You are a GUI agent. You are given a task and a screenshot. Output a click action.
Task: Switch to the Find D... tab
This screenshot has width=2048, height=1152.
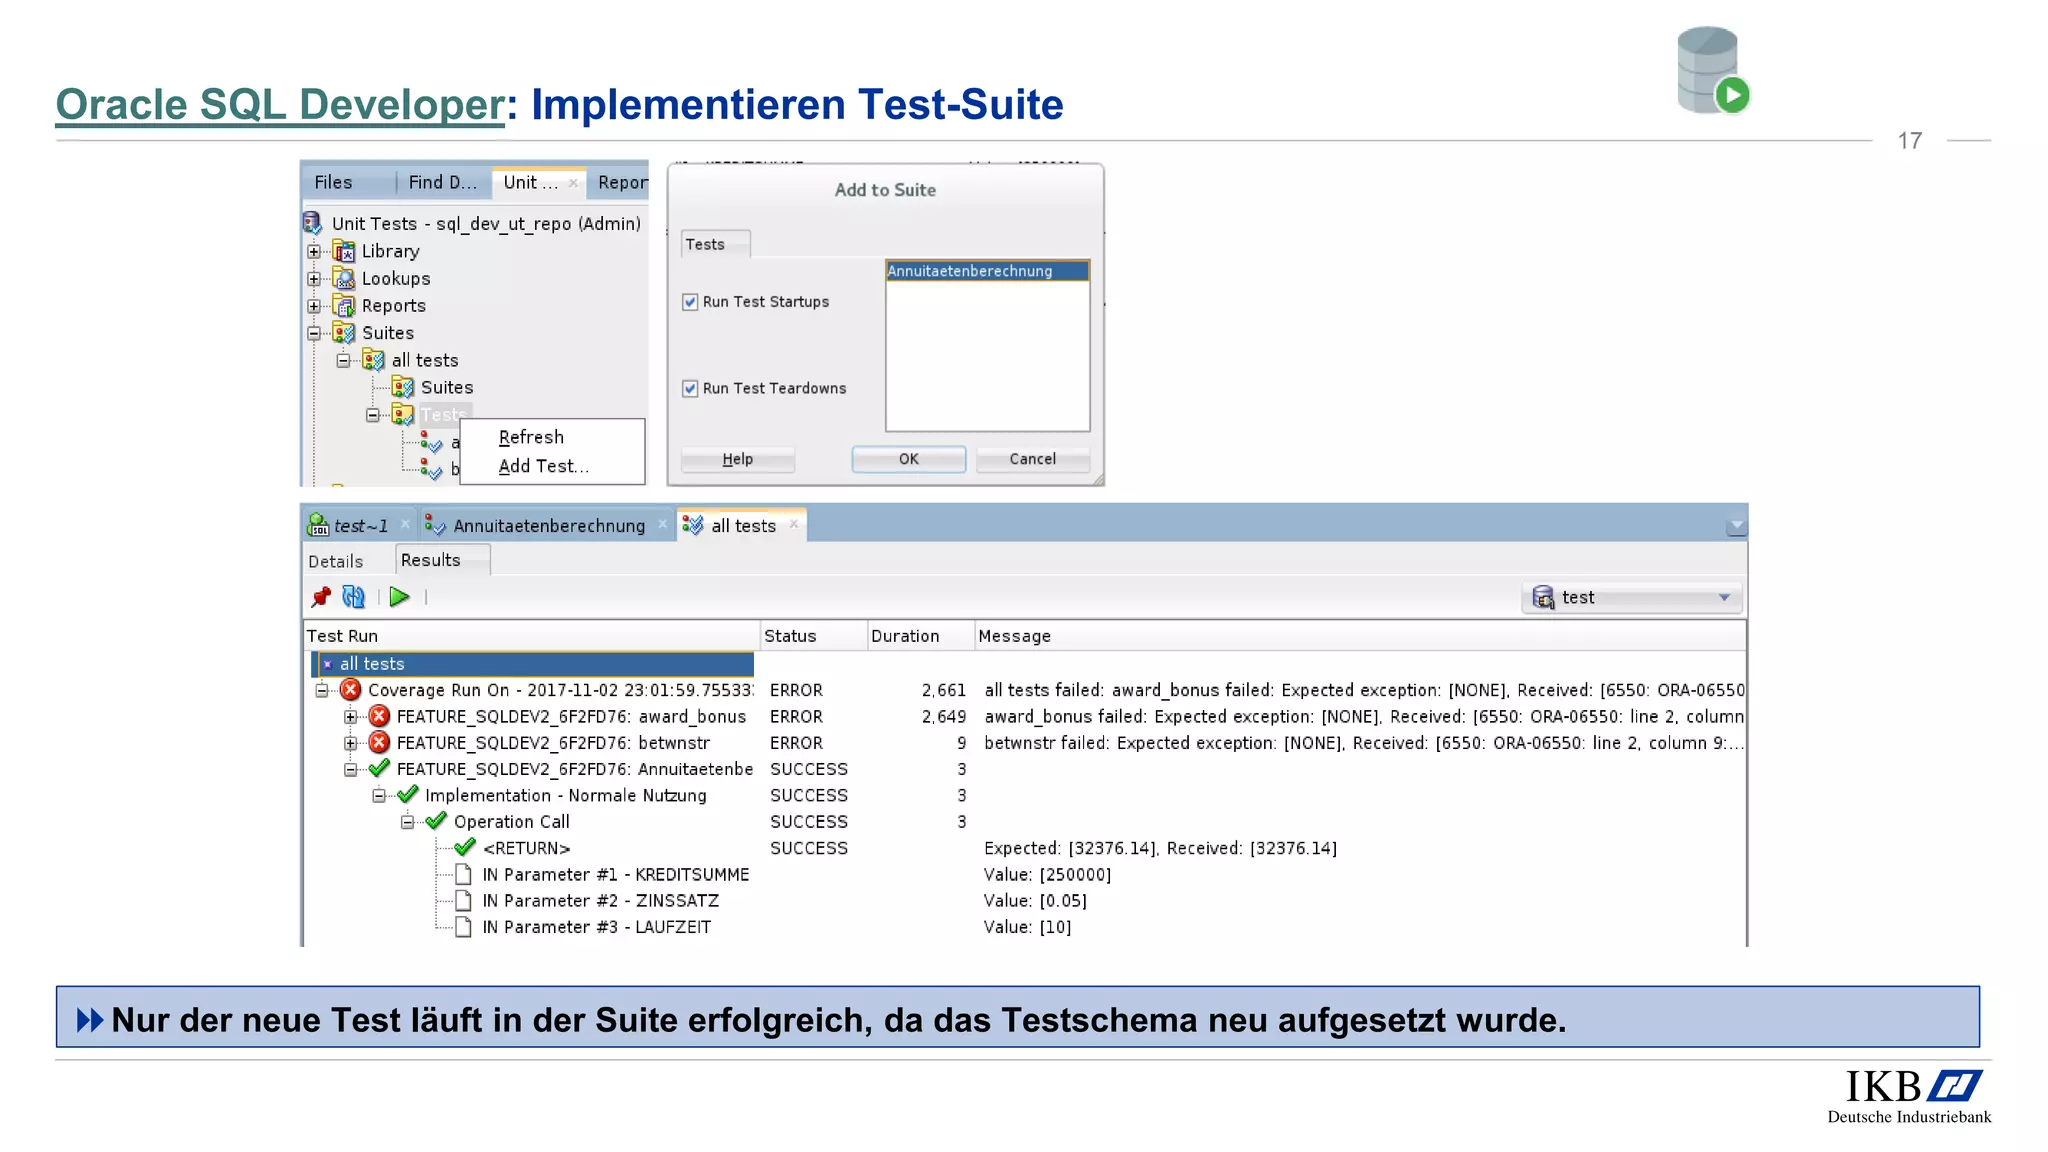(x=442, y=182)
